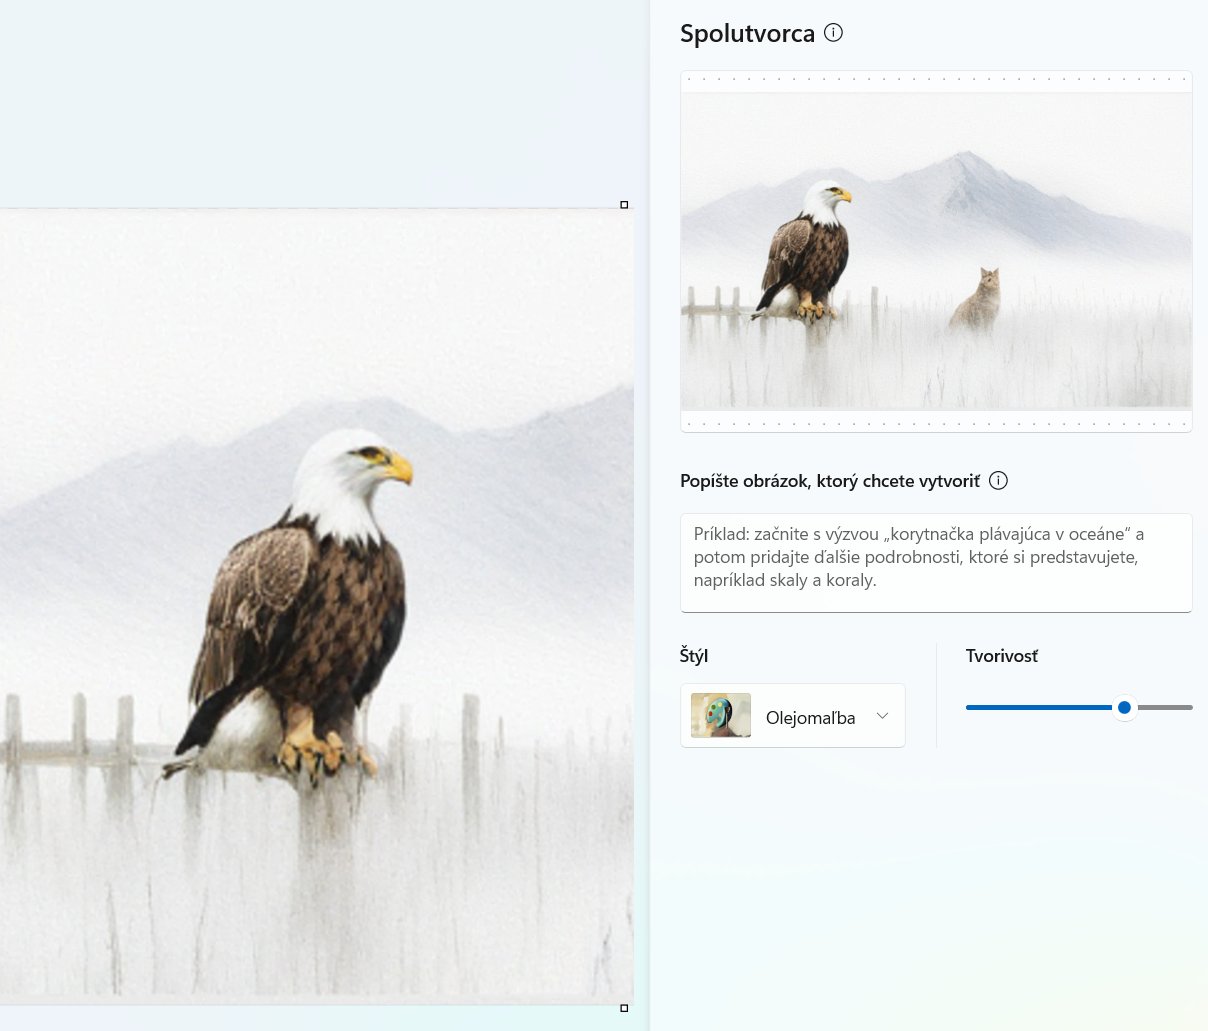Click the Tvorivosť slider handle
Viewport: 1208px width, 1031px height.
point(1124,708)
